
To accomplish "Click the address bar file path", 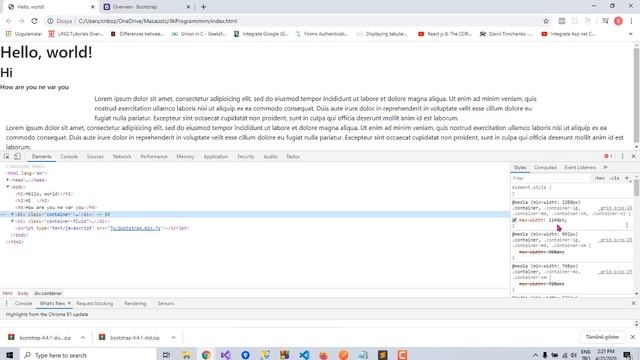I will 158,21.
